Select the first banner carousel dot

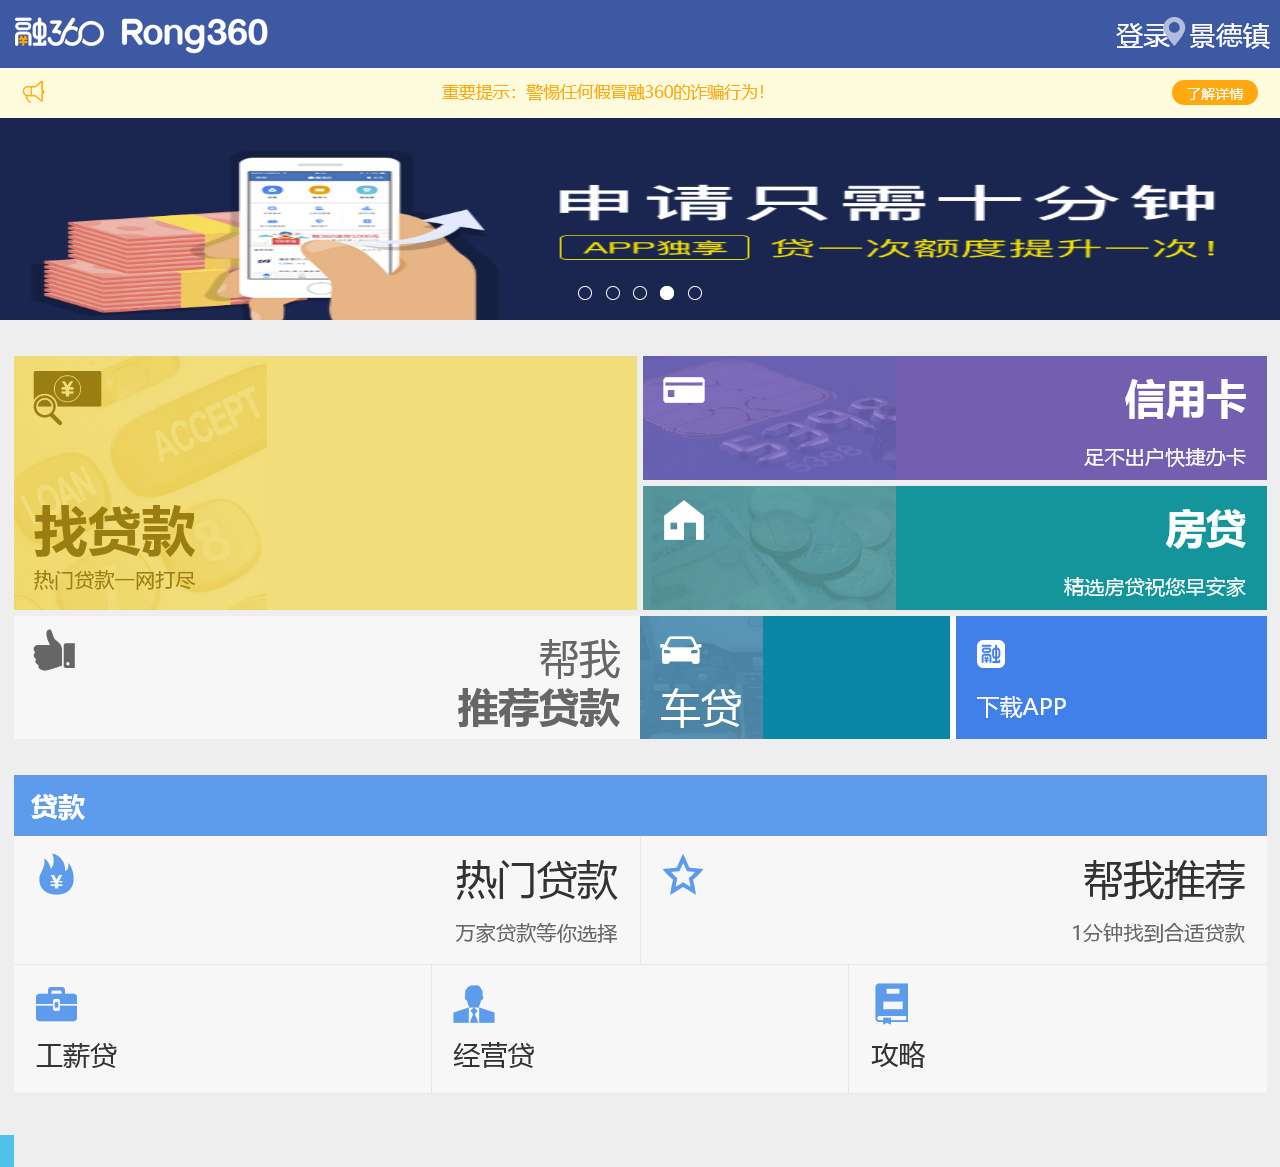click(585, 293)
